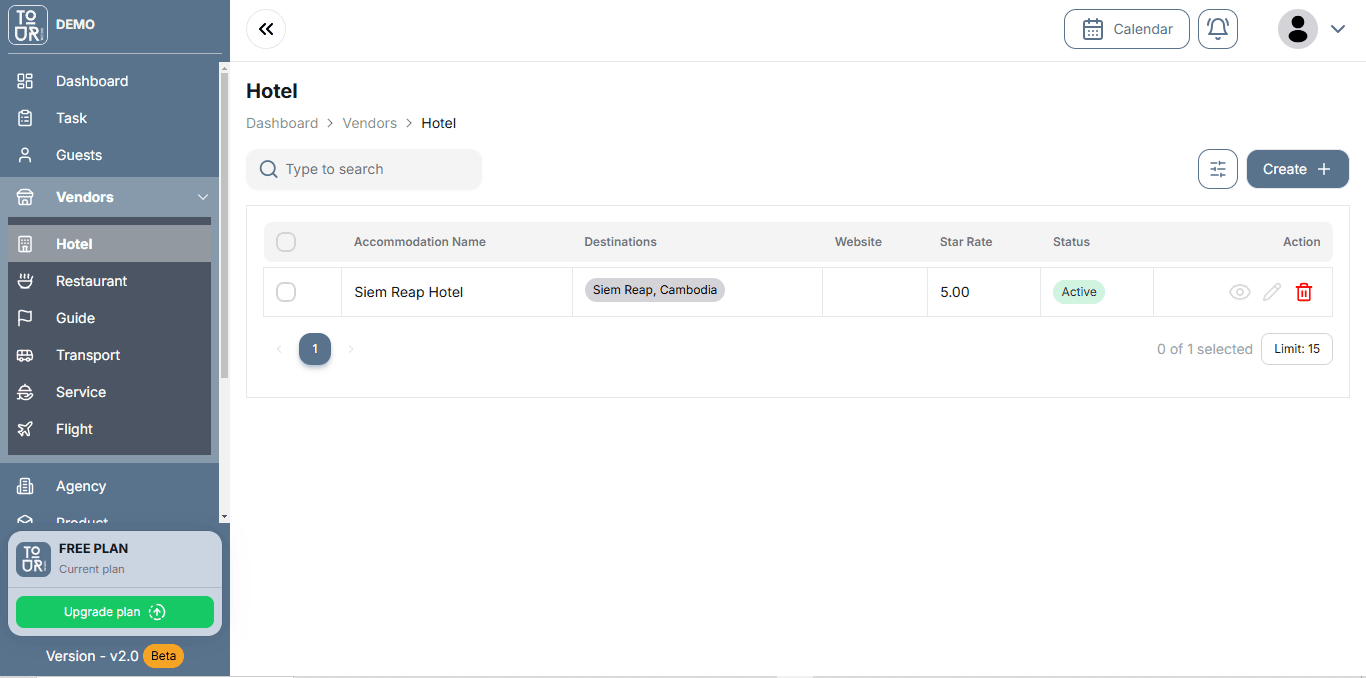Delete Siem Reap Hotel using trash icon
This screenshot has height=678, width=1366.
click(x=1303, y=292)
